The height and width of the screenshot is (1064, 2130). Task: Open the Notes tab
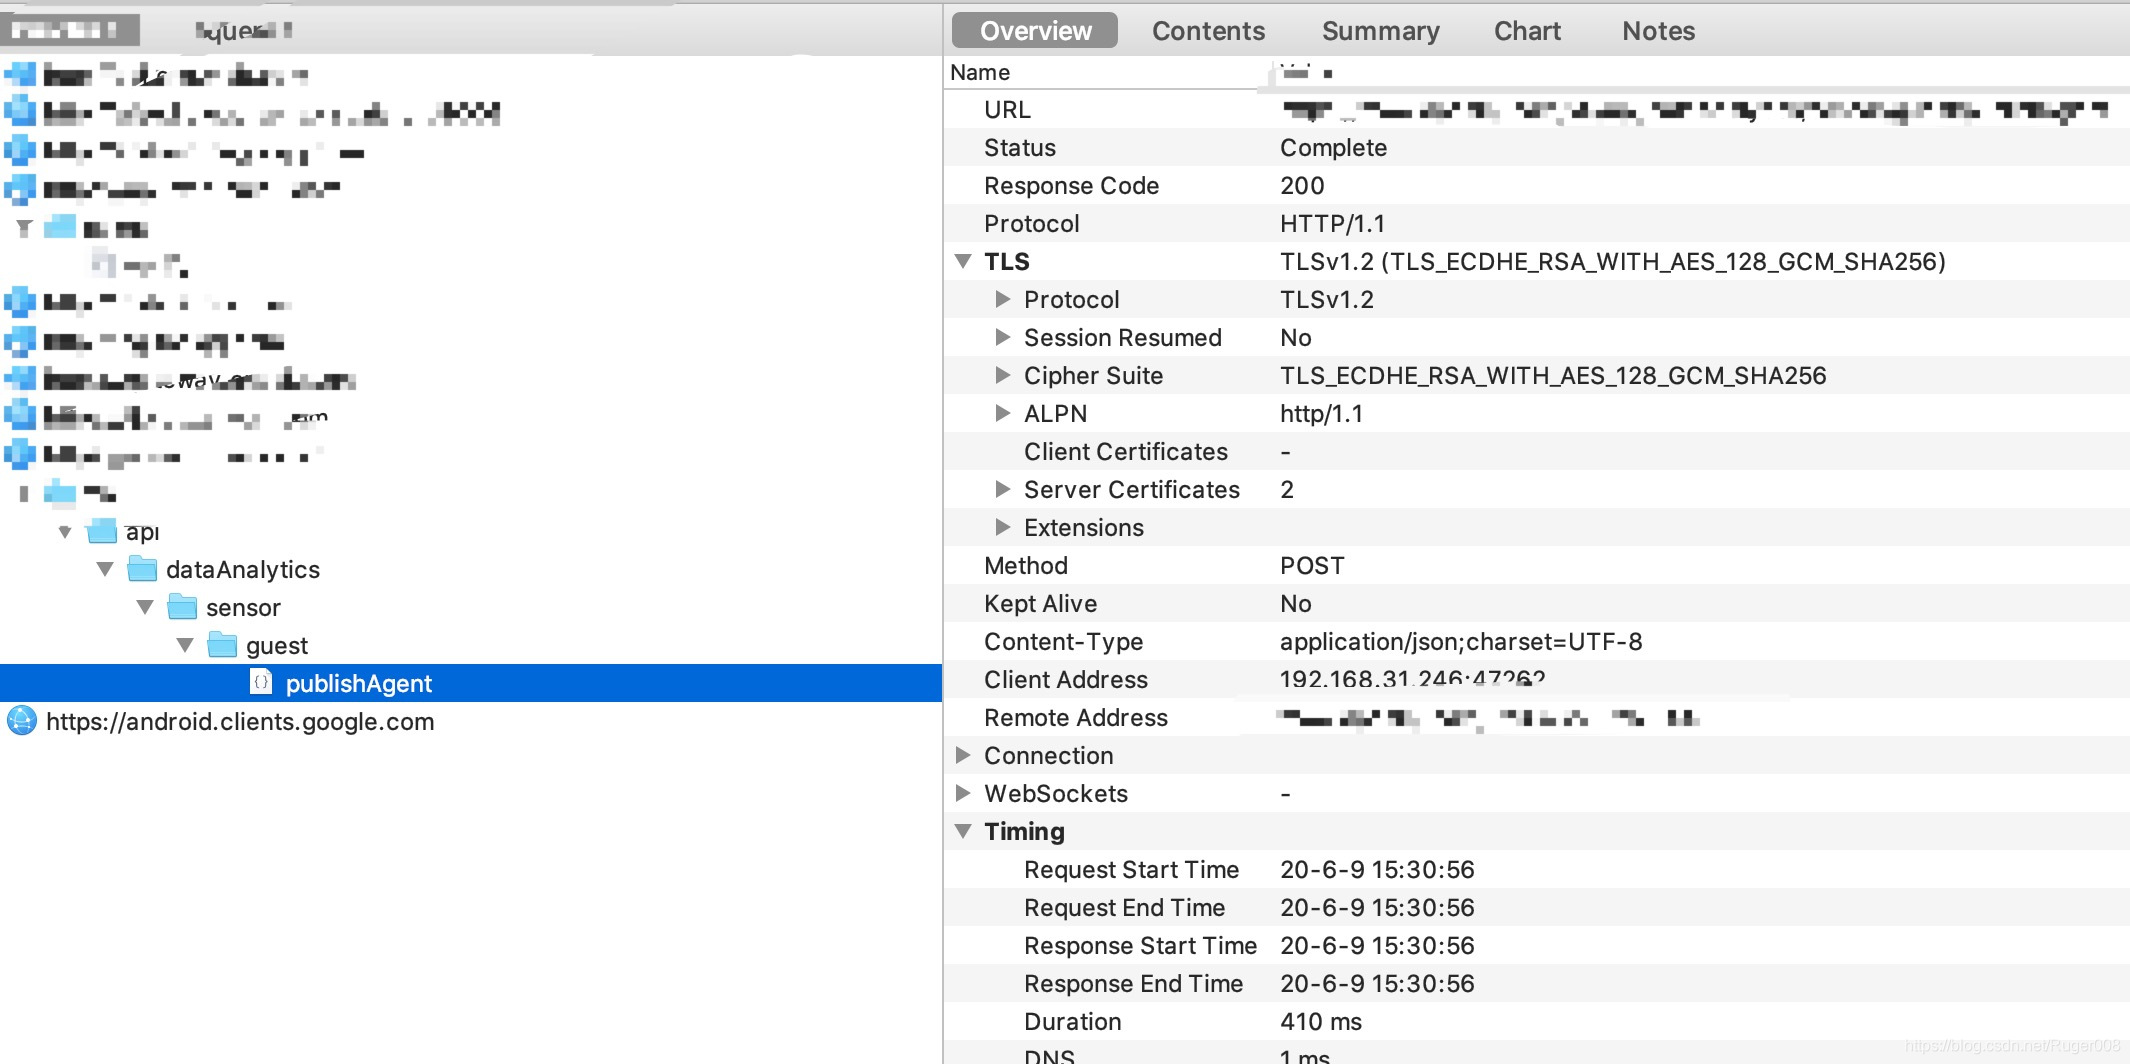click(x=1658, y=31)
